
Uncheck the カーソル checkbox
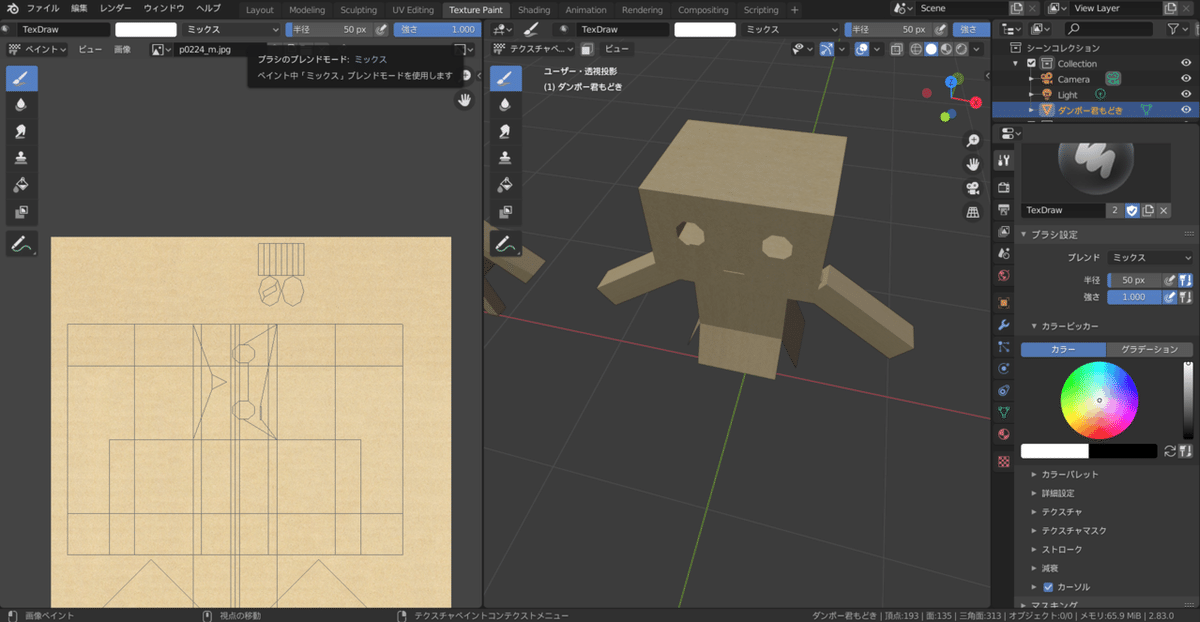1048,587
